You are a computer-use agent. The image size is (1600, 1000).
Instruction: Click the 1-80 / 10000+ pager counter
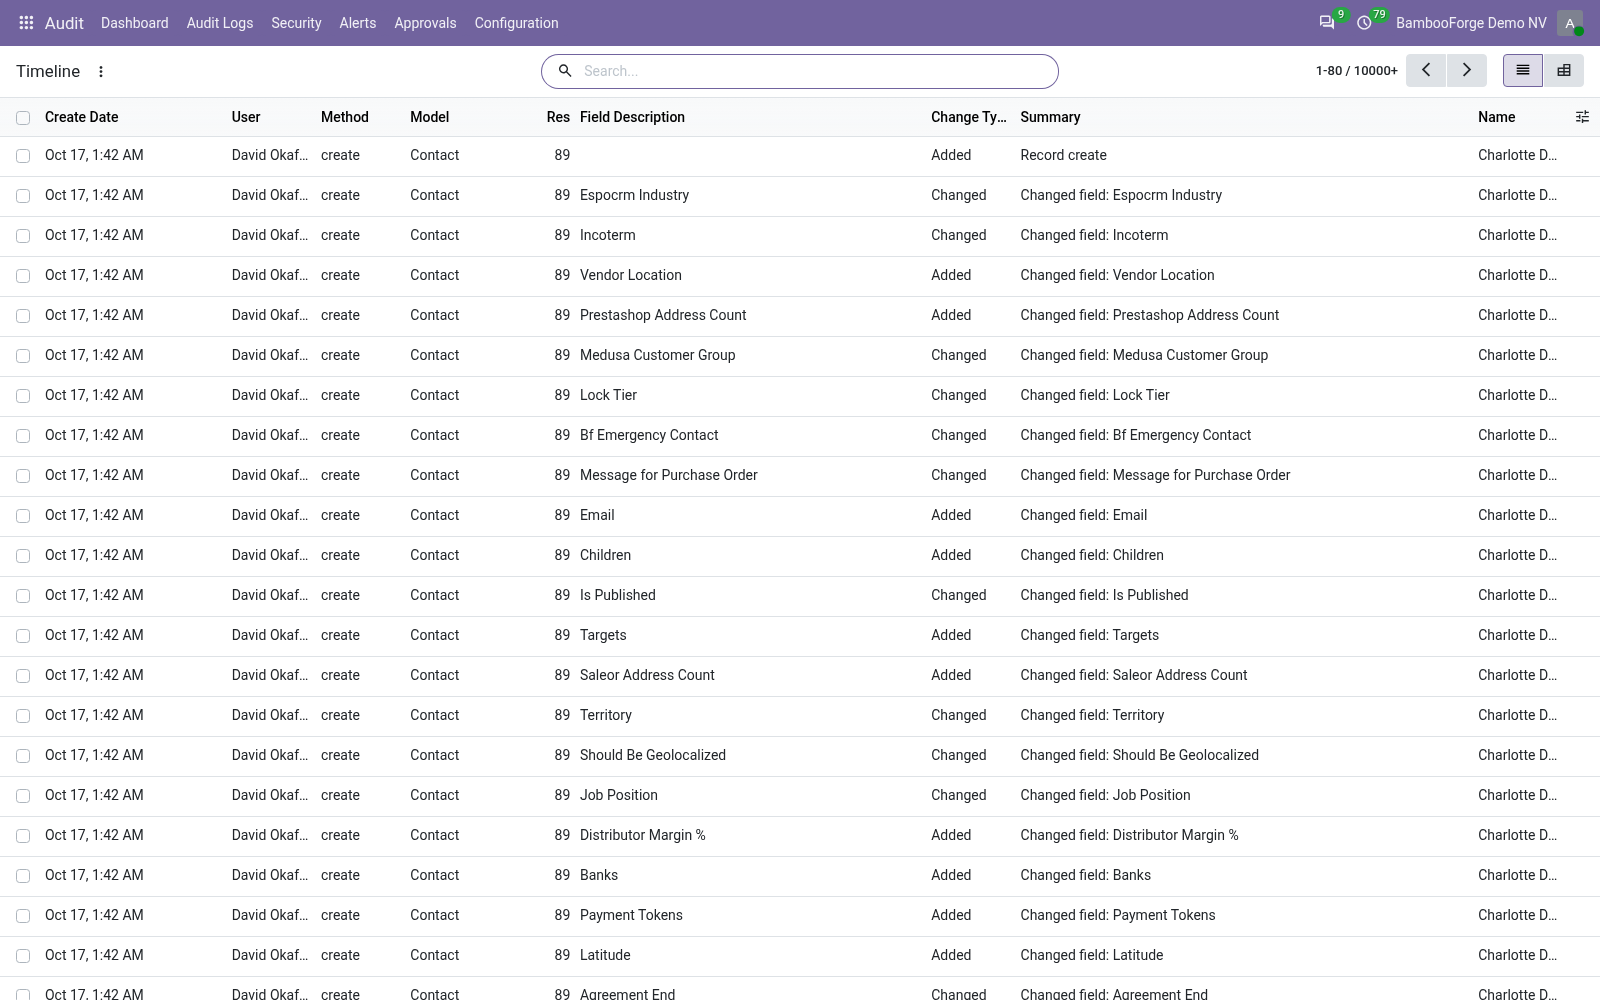(x=1357, y=71)
